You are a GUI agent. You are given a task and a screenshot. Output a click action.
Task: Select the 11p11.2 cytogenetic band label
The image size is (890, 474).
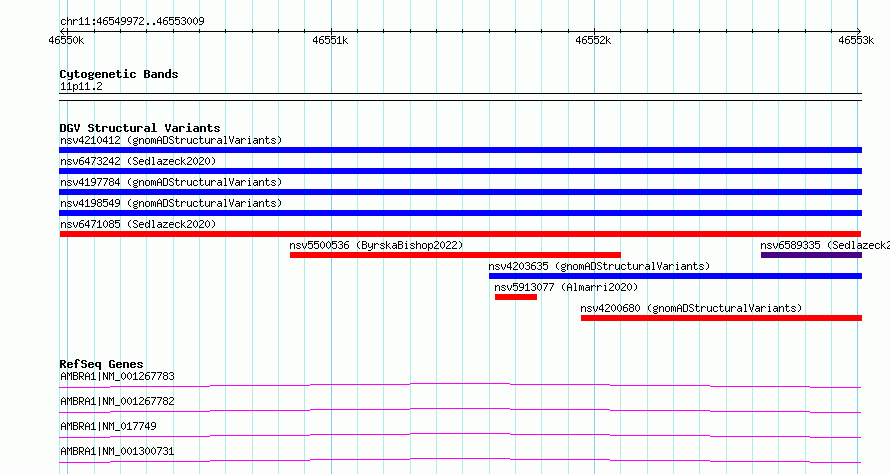click(81, 86)
